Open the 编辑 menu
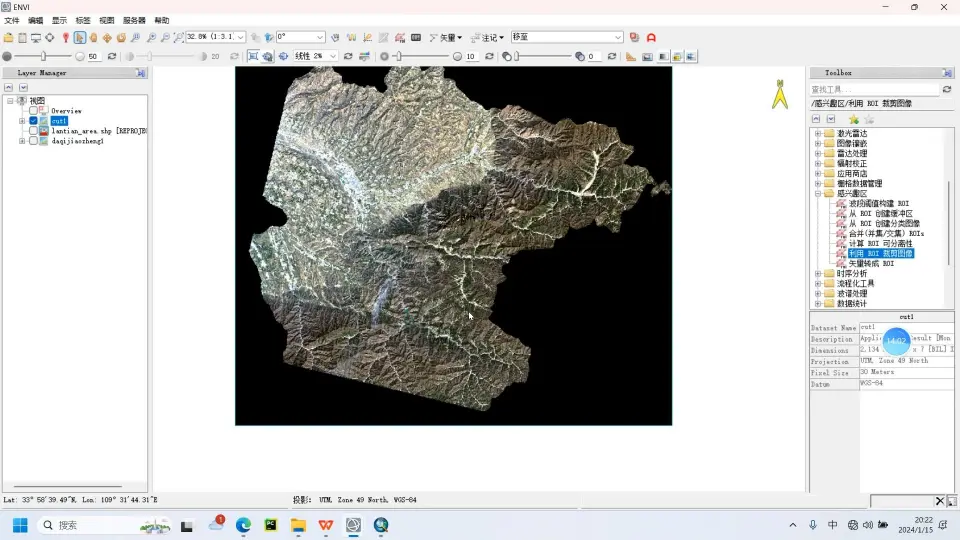 (36, 20)
